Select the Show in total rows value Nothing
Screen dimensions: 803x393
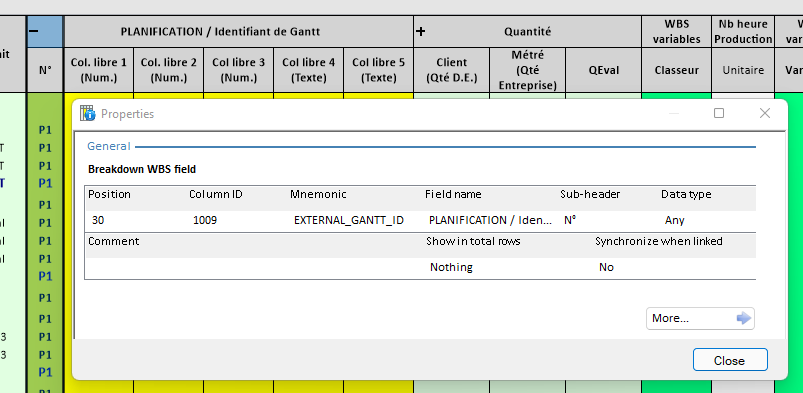click(x=451, y=267)
